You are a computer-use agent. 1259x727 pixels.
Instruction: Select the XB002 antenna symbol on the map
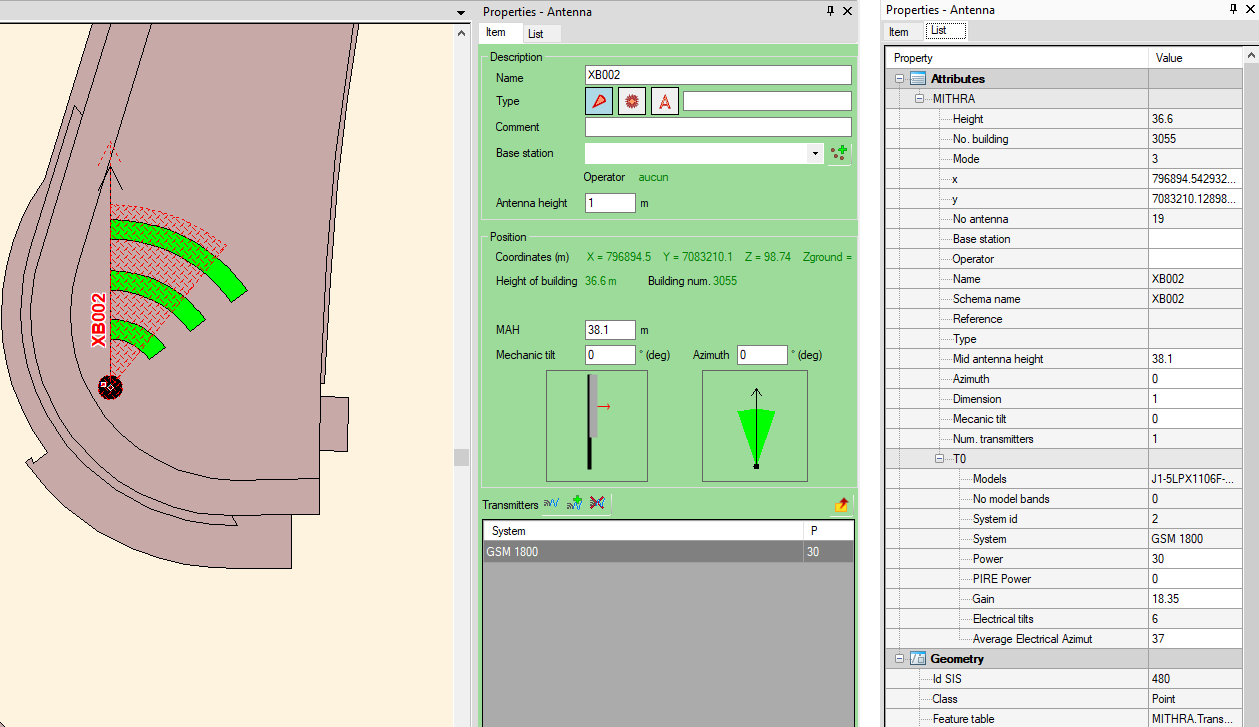tap(110, 387)
